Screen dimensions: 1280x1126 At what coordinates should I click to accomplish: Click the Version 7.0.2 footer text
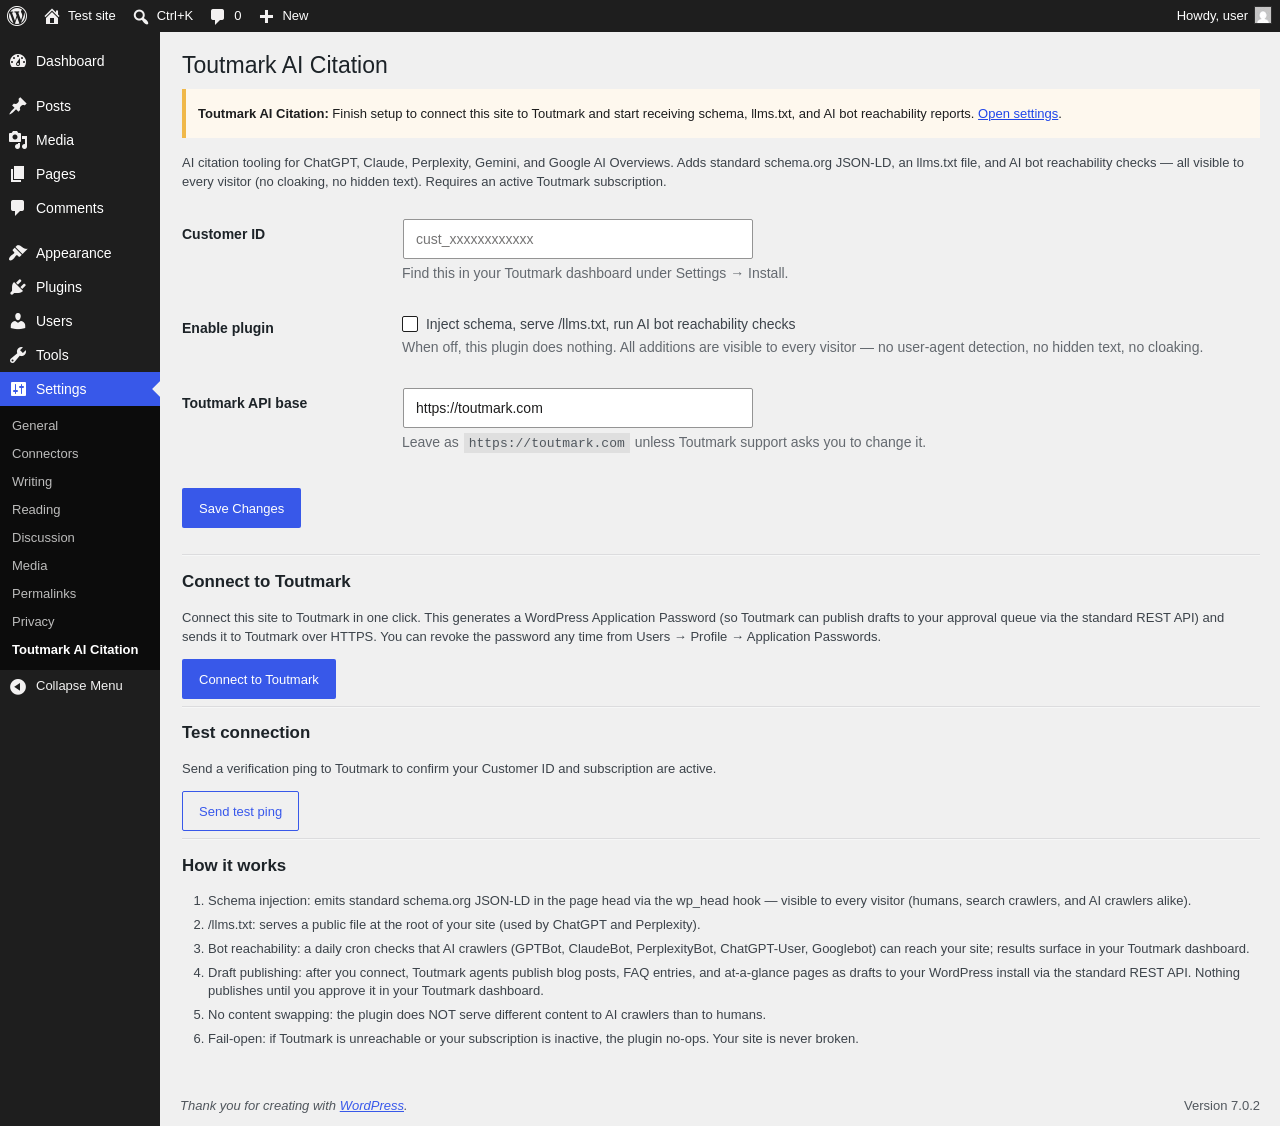click(x=1222, y=1106)
